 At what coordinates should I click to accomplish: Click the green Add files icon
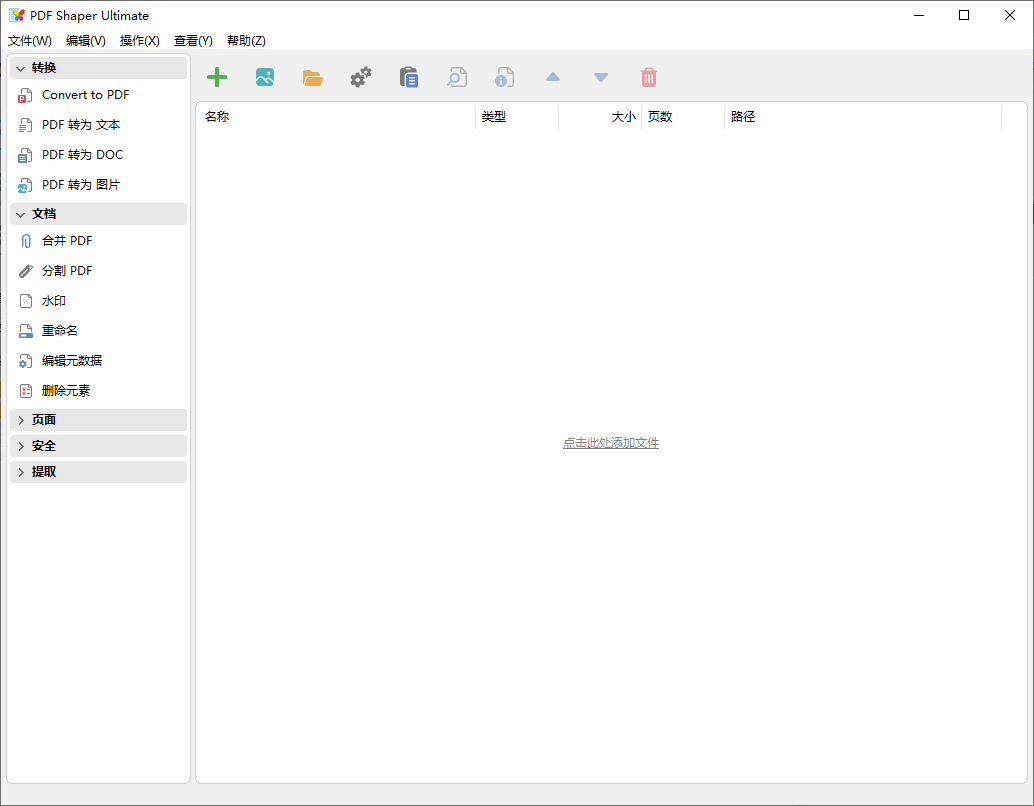216,77
